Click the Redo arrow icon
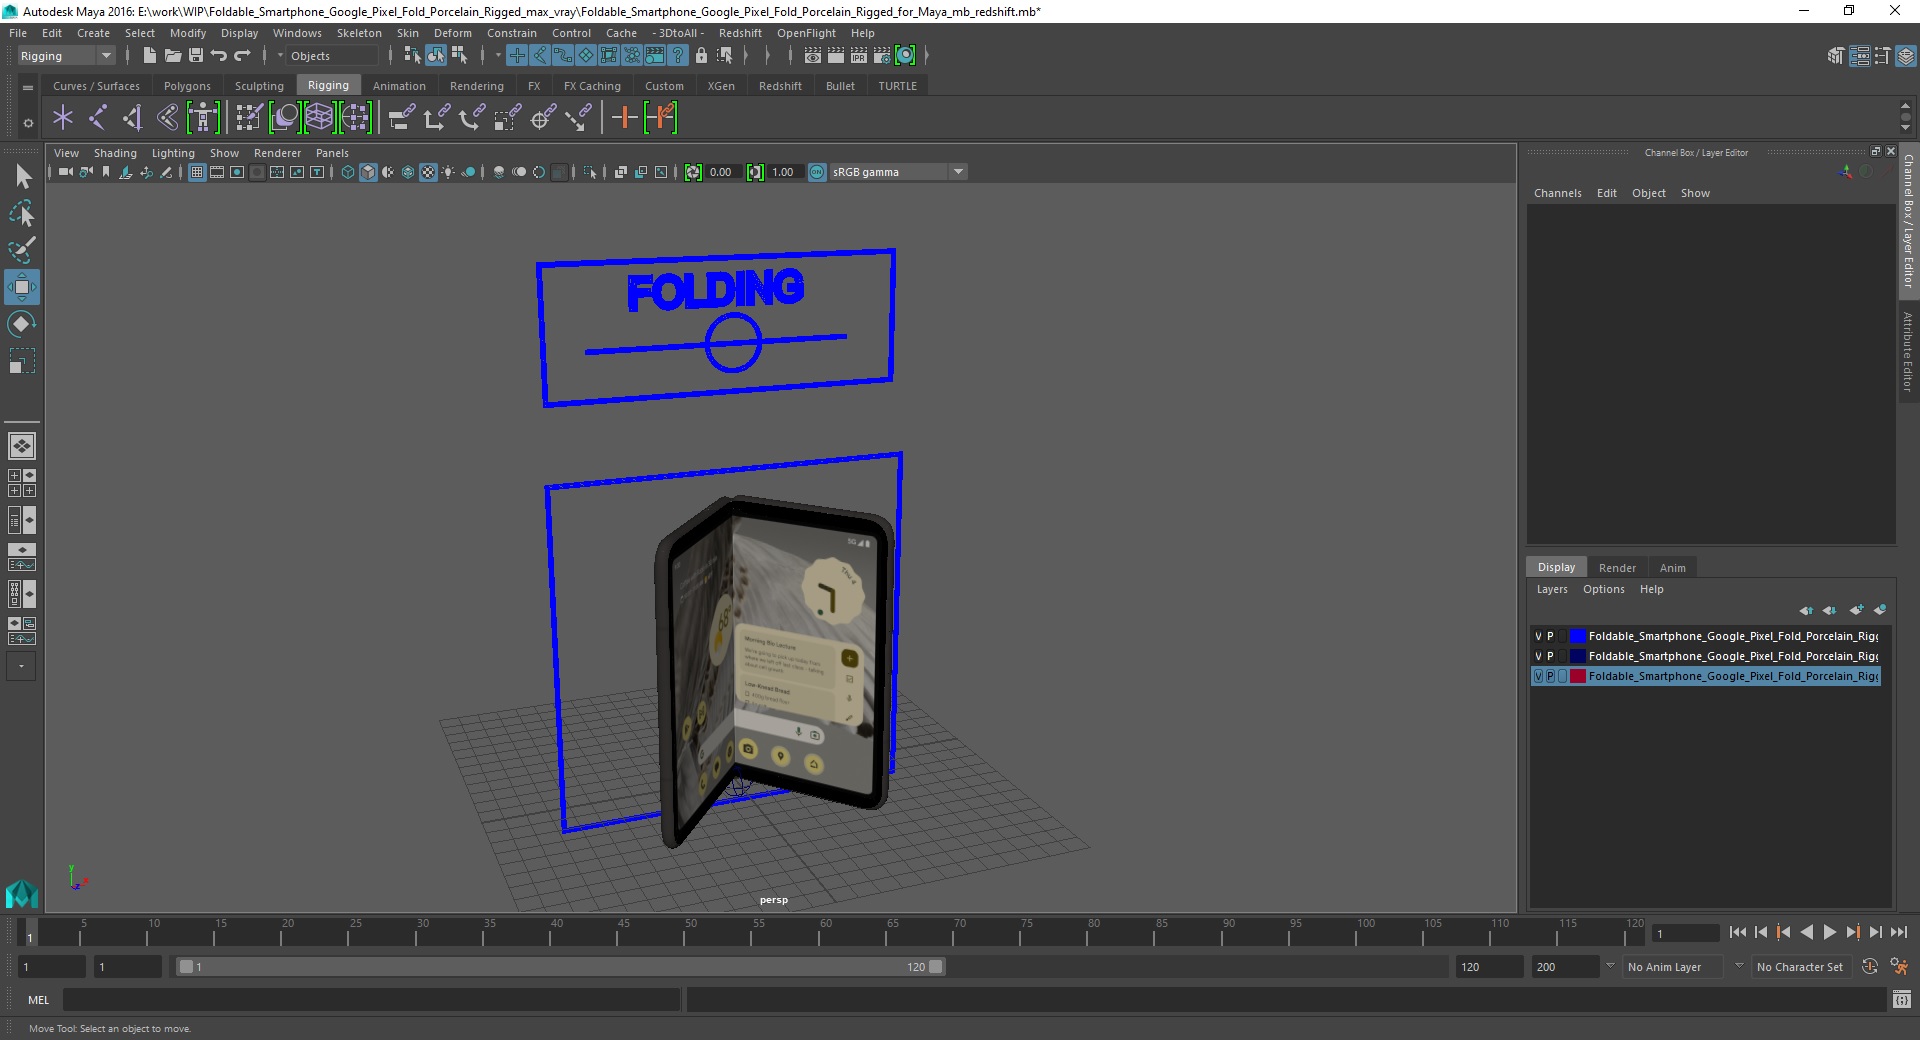 coord(242,56)
